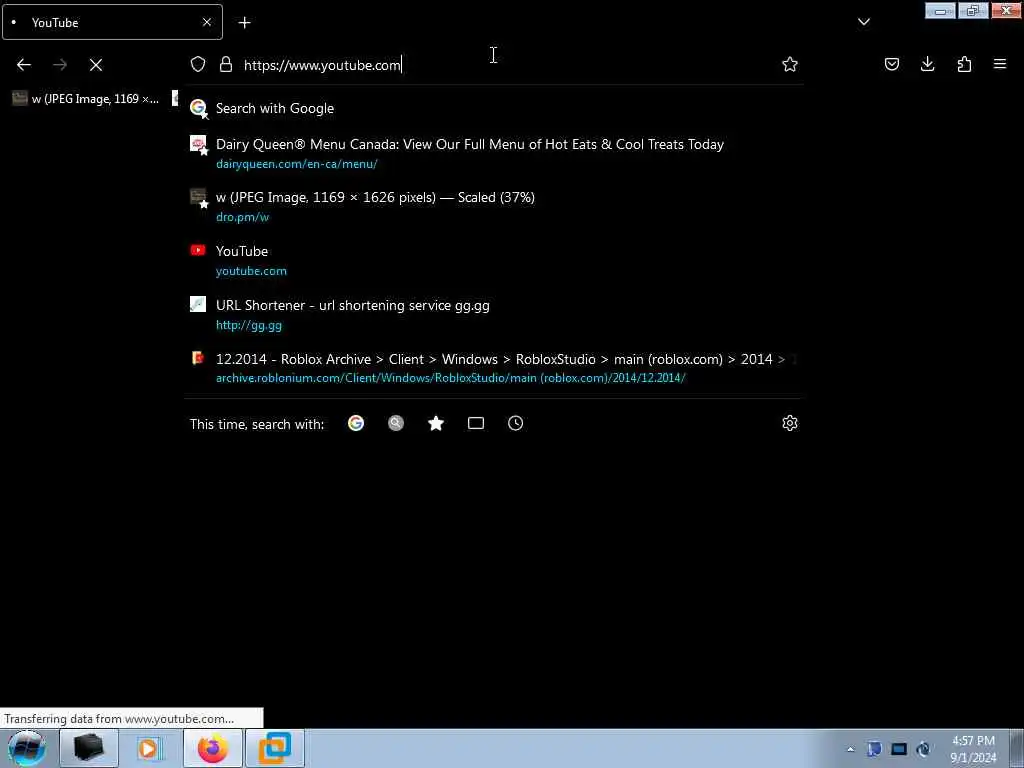Screen dimensions: 1024x768
Task: Click the archive.roblonium.com URL text
Action: [451, 377]
